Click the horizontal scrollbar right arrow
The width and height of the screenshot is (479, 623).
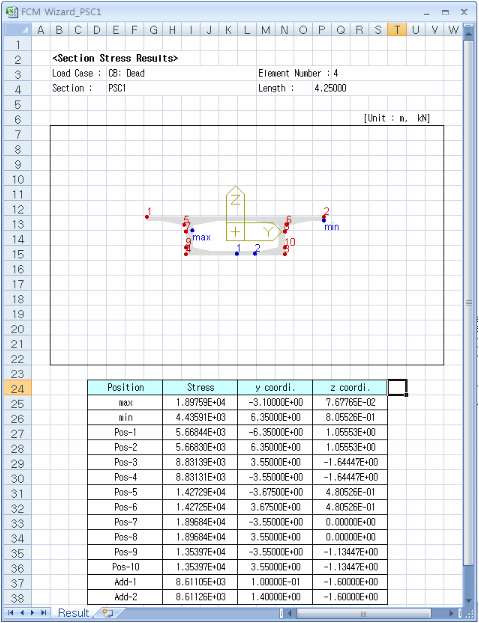pyautogui.click(x=451, y=613)
